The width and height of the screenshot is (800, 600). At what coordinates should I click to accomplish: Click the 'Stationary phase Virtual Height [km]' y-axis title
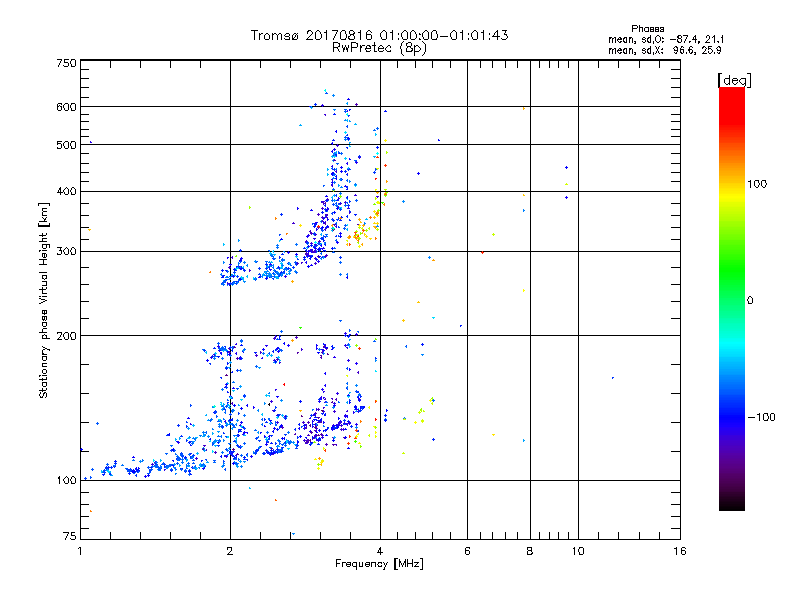click(x=43, y=300)
